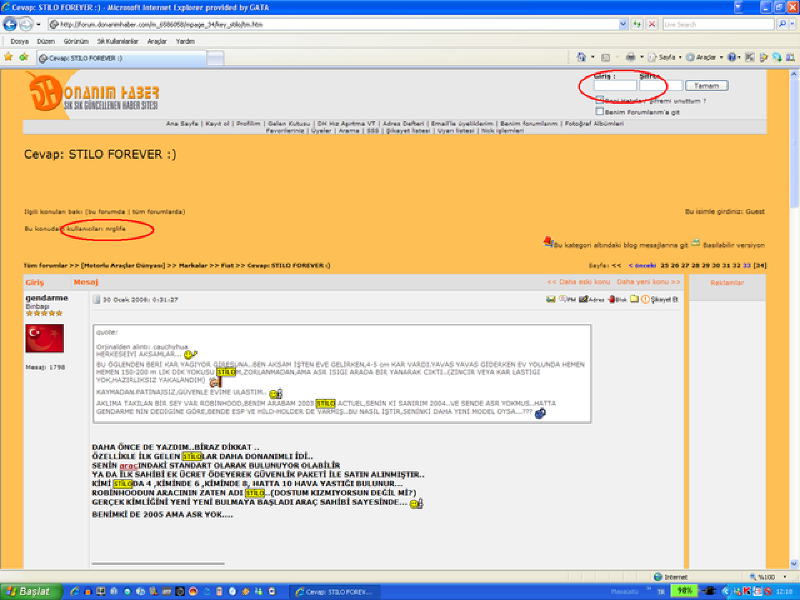Report the post with Şikayet Et icon
Viewport: 800px width, 600px height.
[x=660, y=299]
